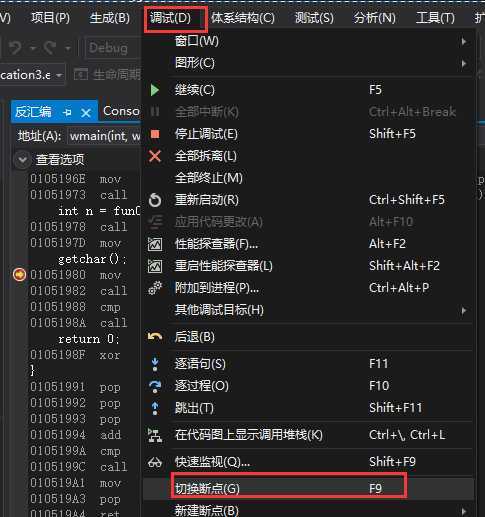This screenshot has width=485, height=517.
Task: Click the Step Out arrow icon
Action: [155, 408]
